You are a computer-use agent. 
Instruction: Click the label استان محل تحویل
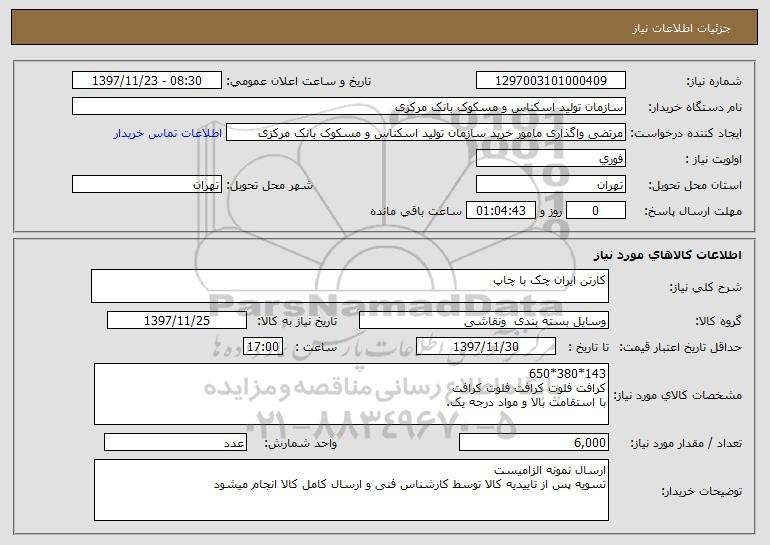click(x=695, y=185)
